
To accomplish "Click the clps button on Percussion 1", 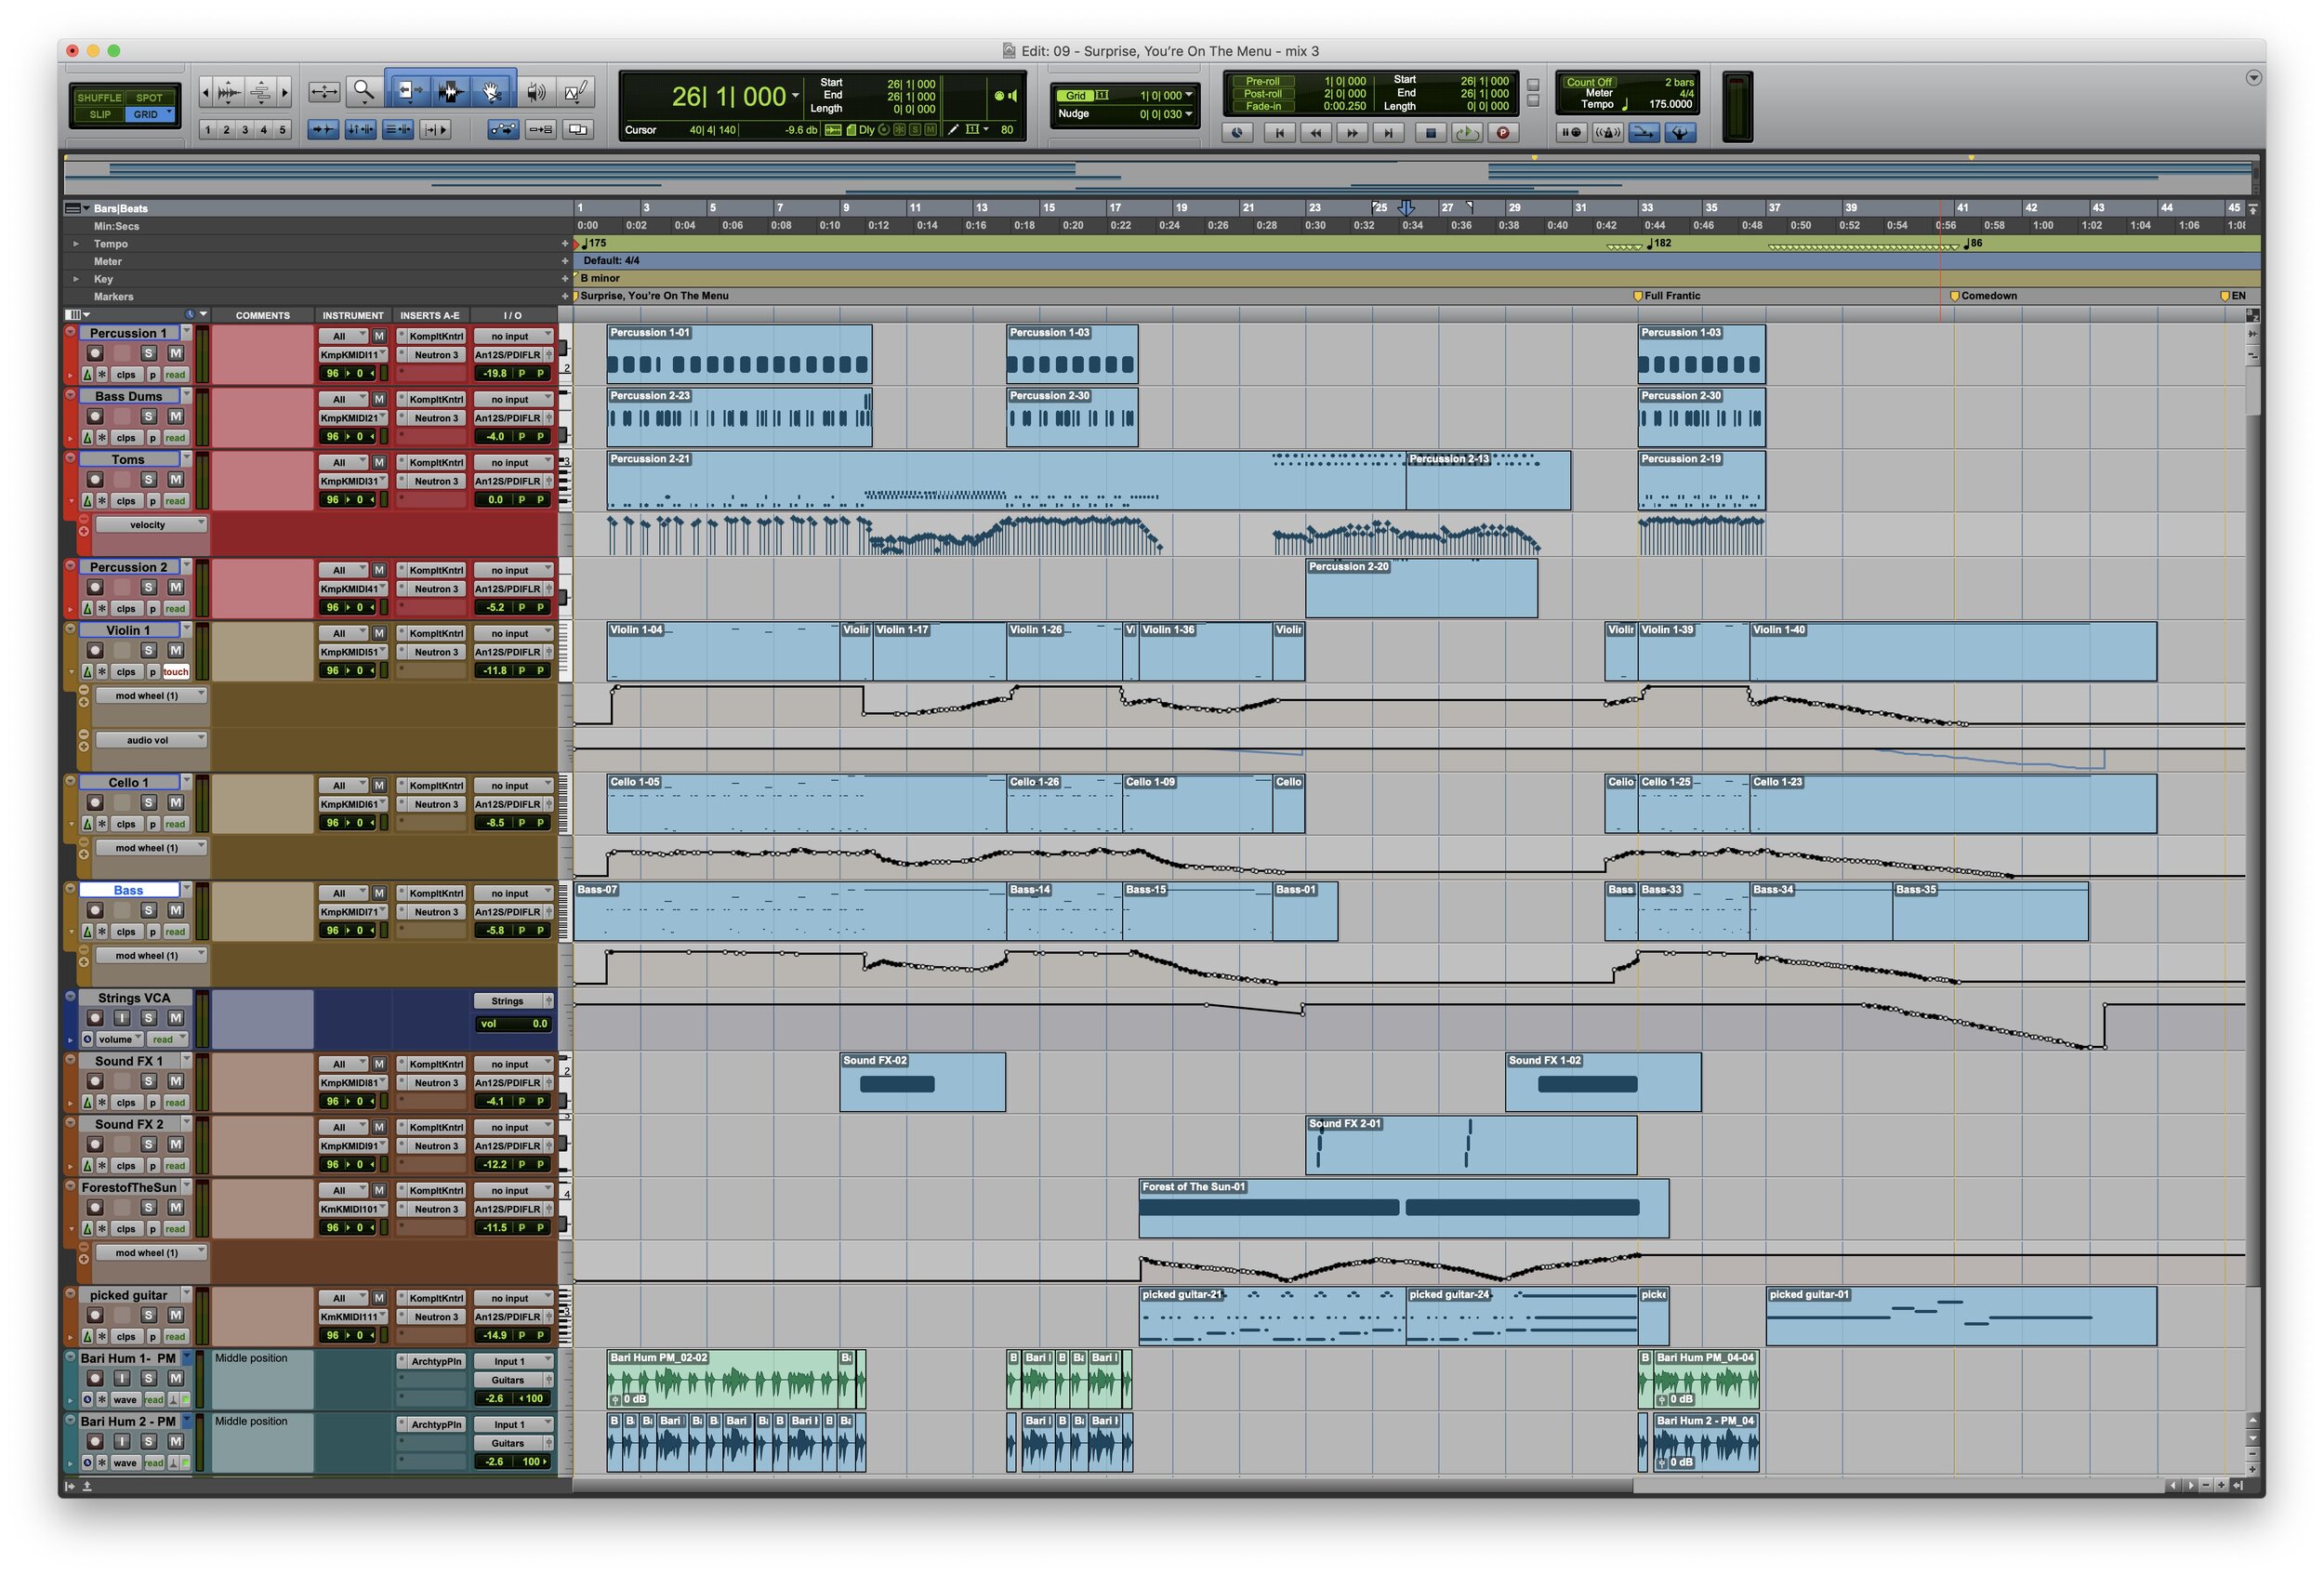I will [127, 375].
